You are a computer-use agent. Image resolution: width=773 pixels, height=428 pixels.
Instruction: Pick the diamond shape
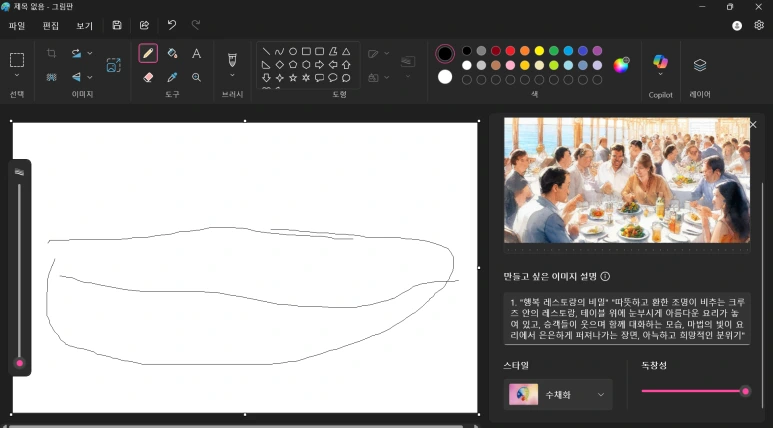click(x=280, y=65)
